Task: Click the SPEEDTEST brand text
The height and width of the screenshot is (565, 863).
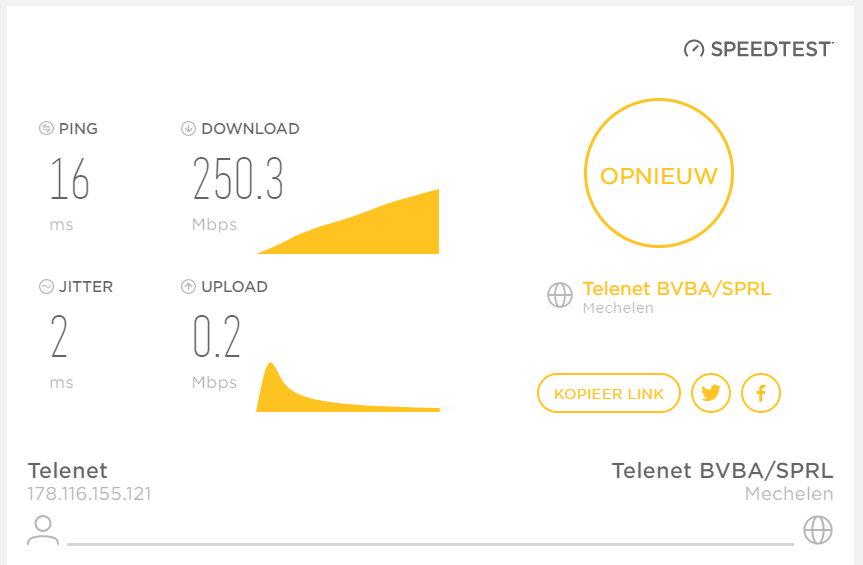Action: click(x=771, y=49)
